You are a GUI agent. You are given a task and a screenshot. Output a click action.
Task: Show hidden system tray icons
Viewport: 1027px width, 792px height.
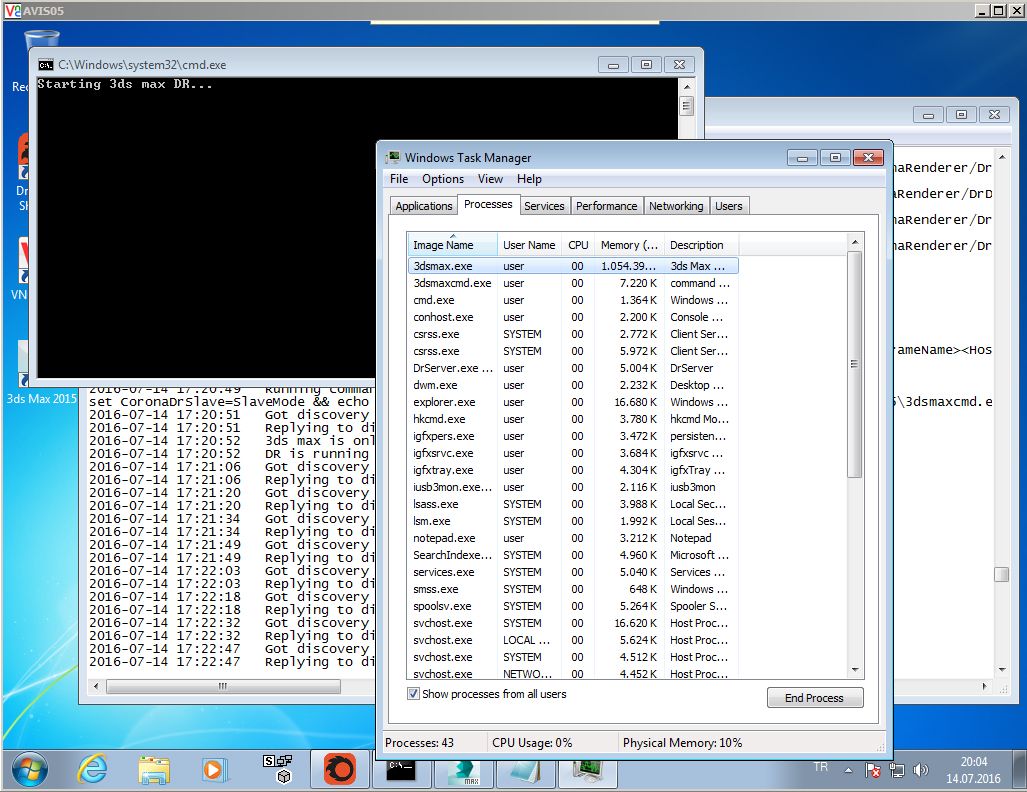point(848,770)
